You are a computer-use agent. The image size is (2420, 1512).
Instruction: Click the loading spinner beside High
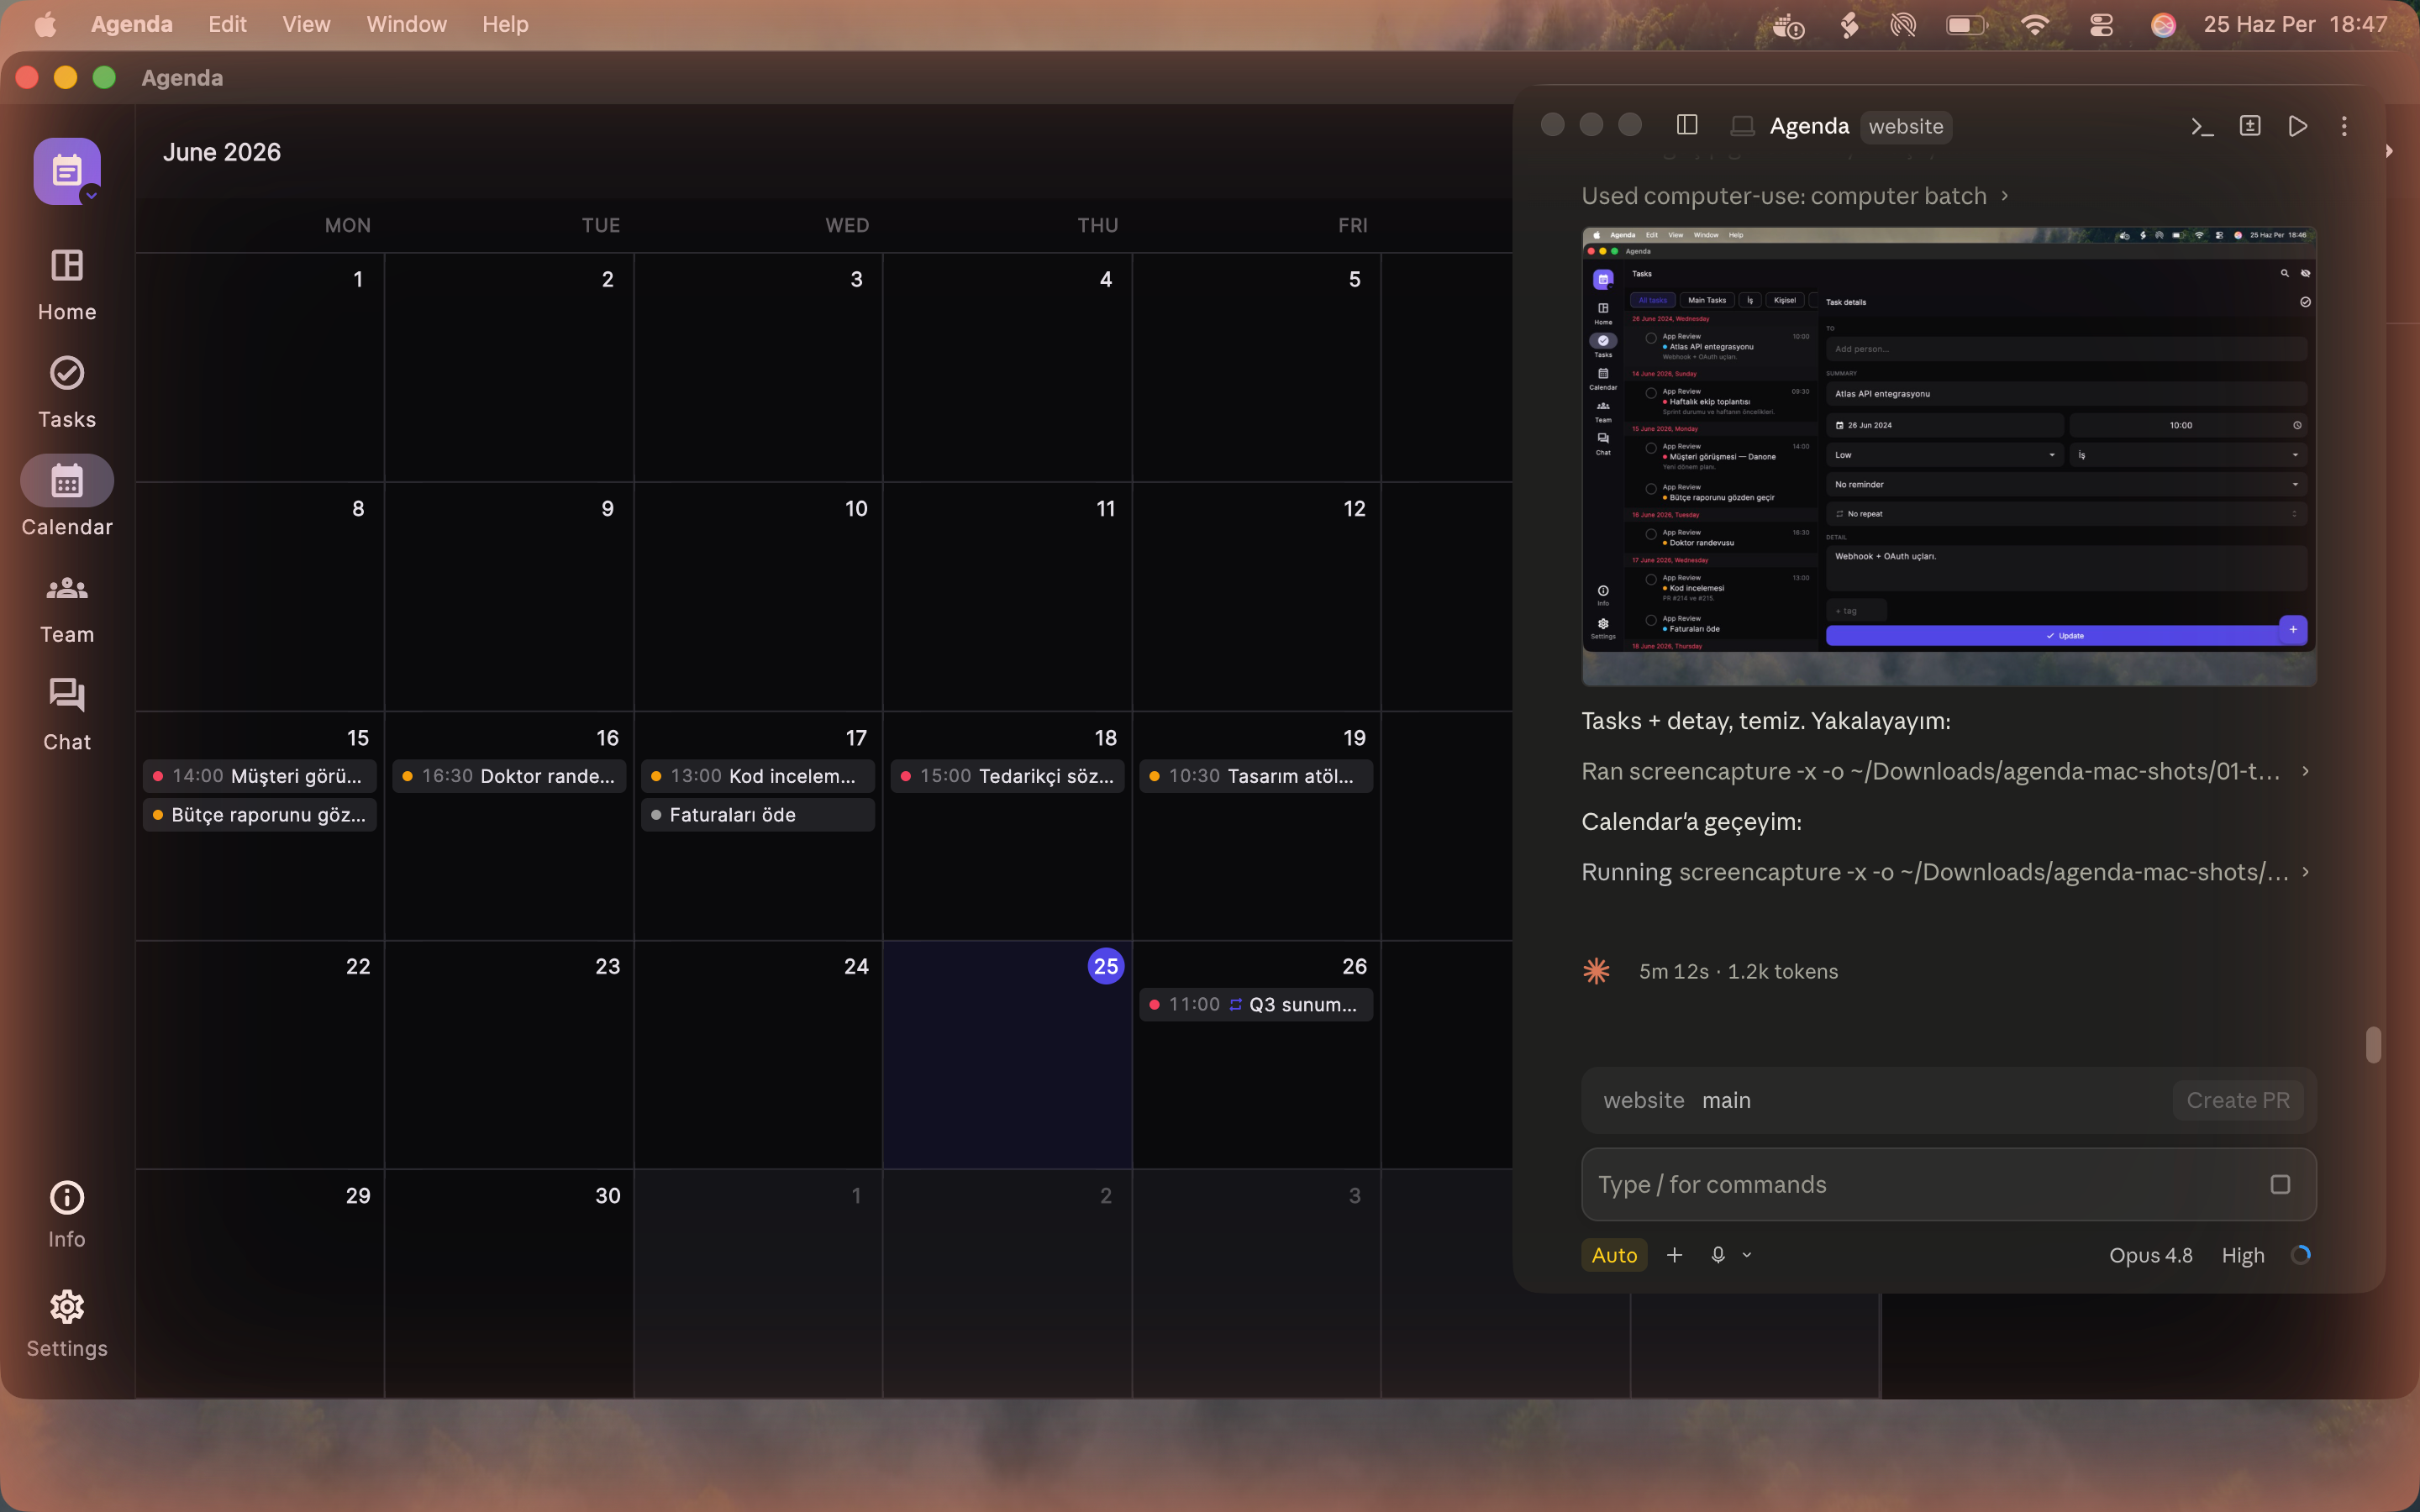[x=2300, y=1255]
